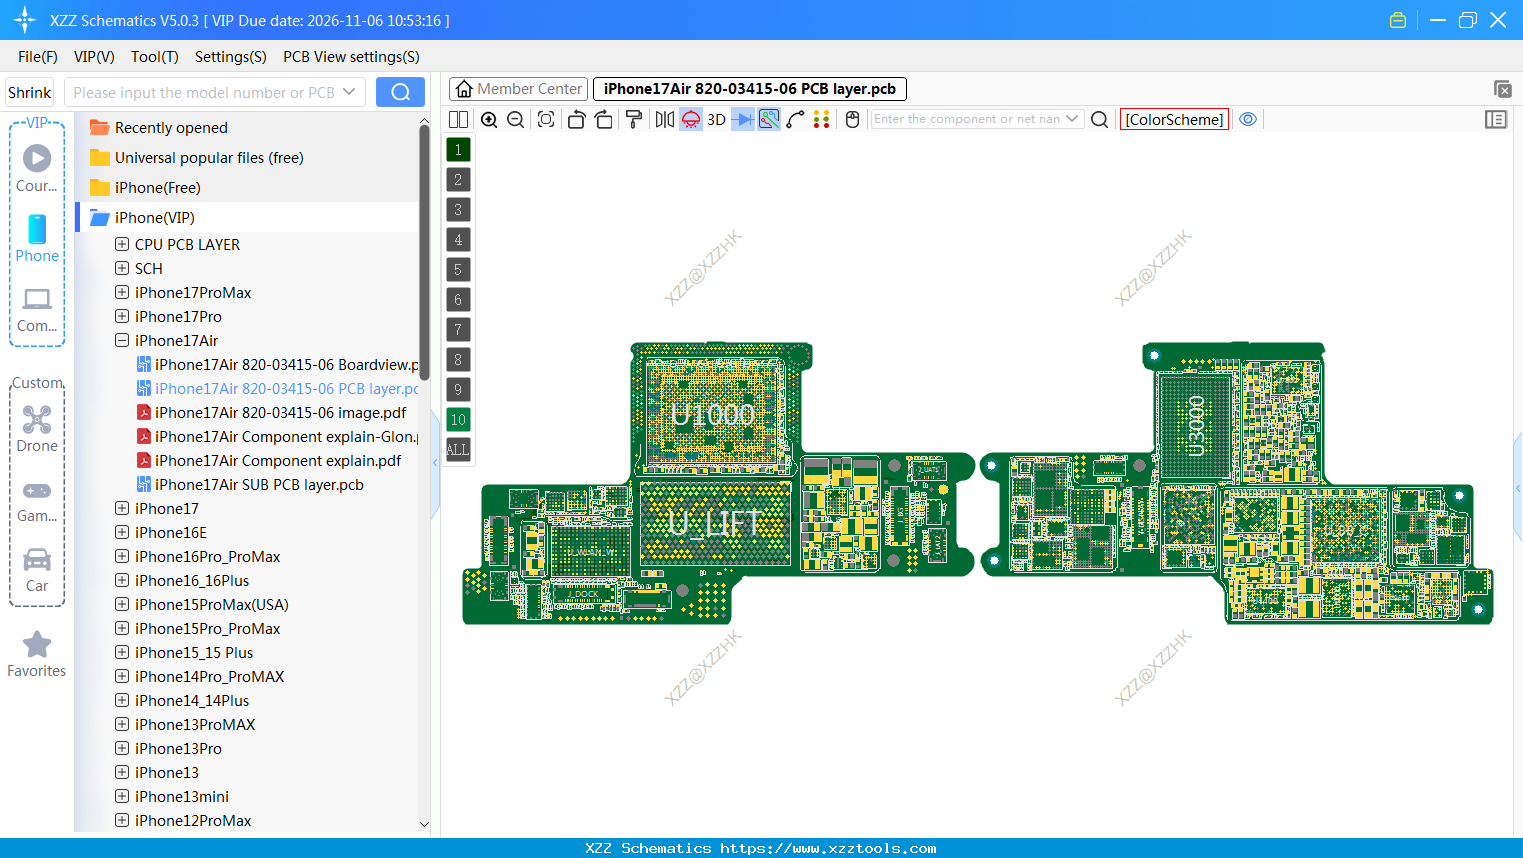Click the Member Center button
This screenshot has height=858, width=1523.
point(518,88)
